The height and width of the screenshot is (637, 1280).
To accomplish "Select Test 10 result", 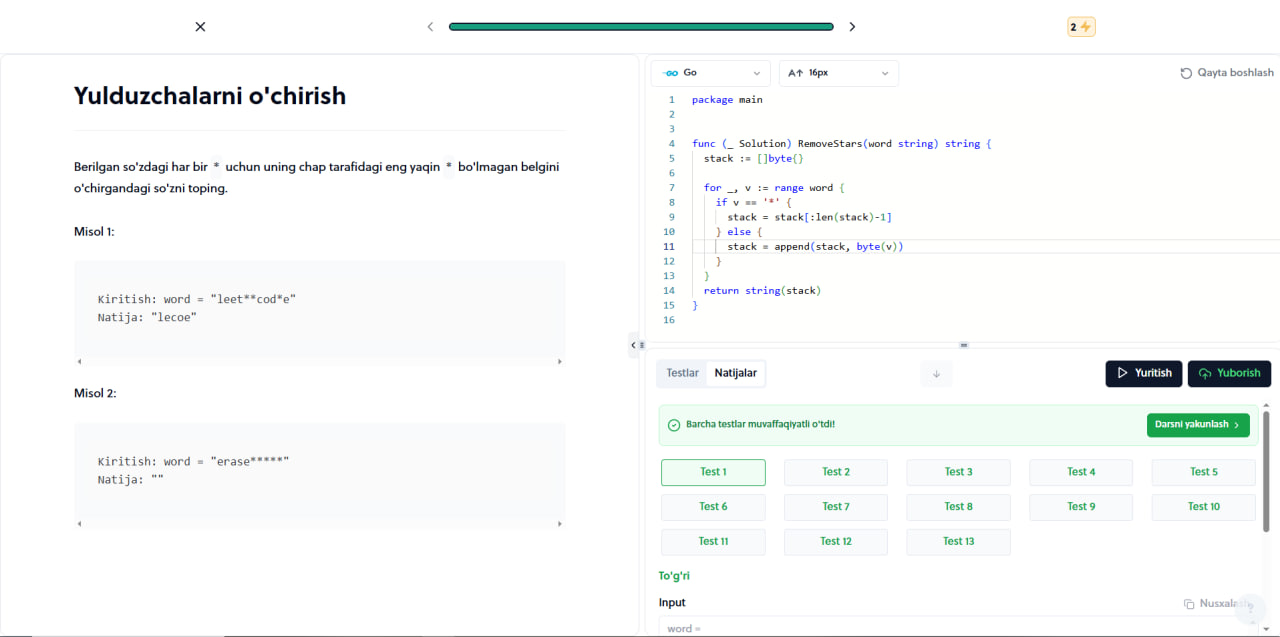I will [x=1204, y=507].
